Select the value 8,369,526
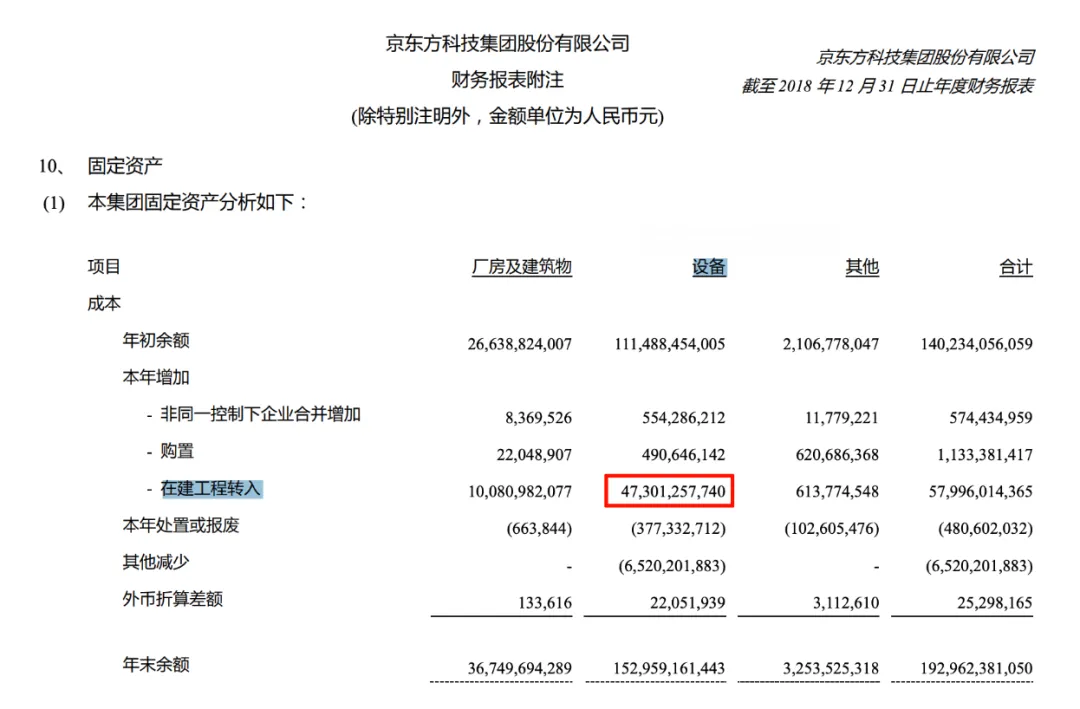The height and width of the screenshot is (709, 1080). click(538, 418)
